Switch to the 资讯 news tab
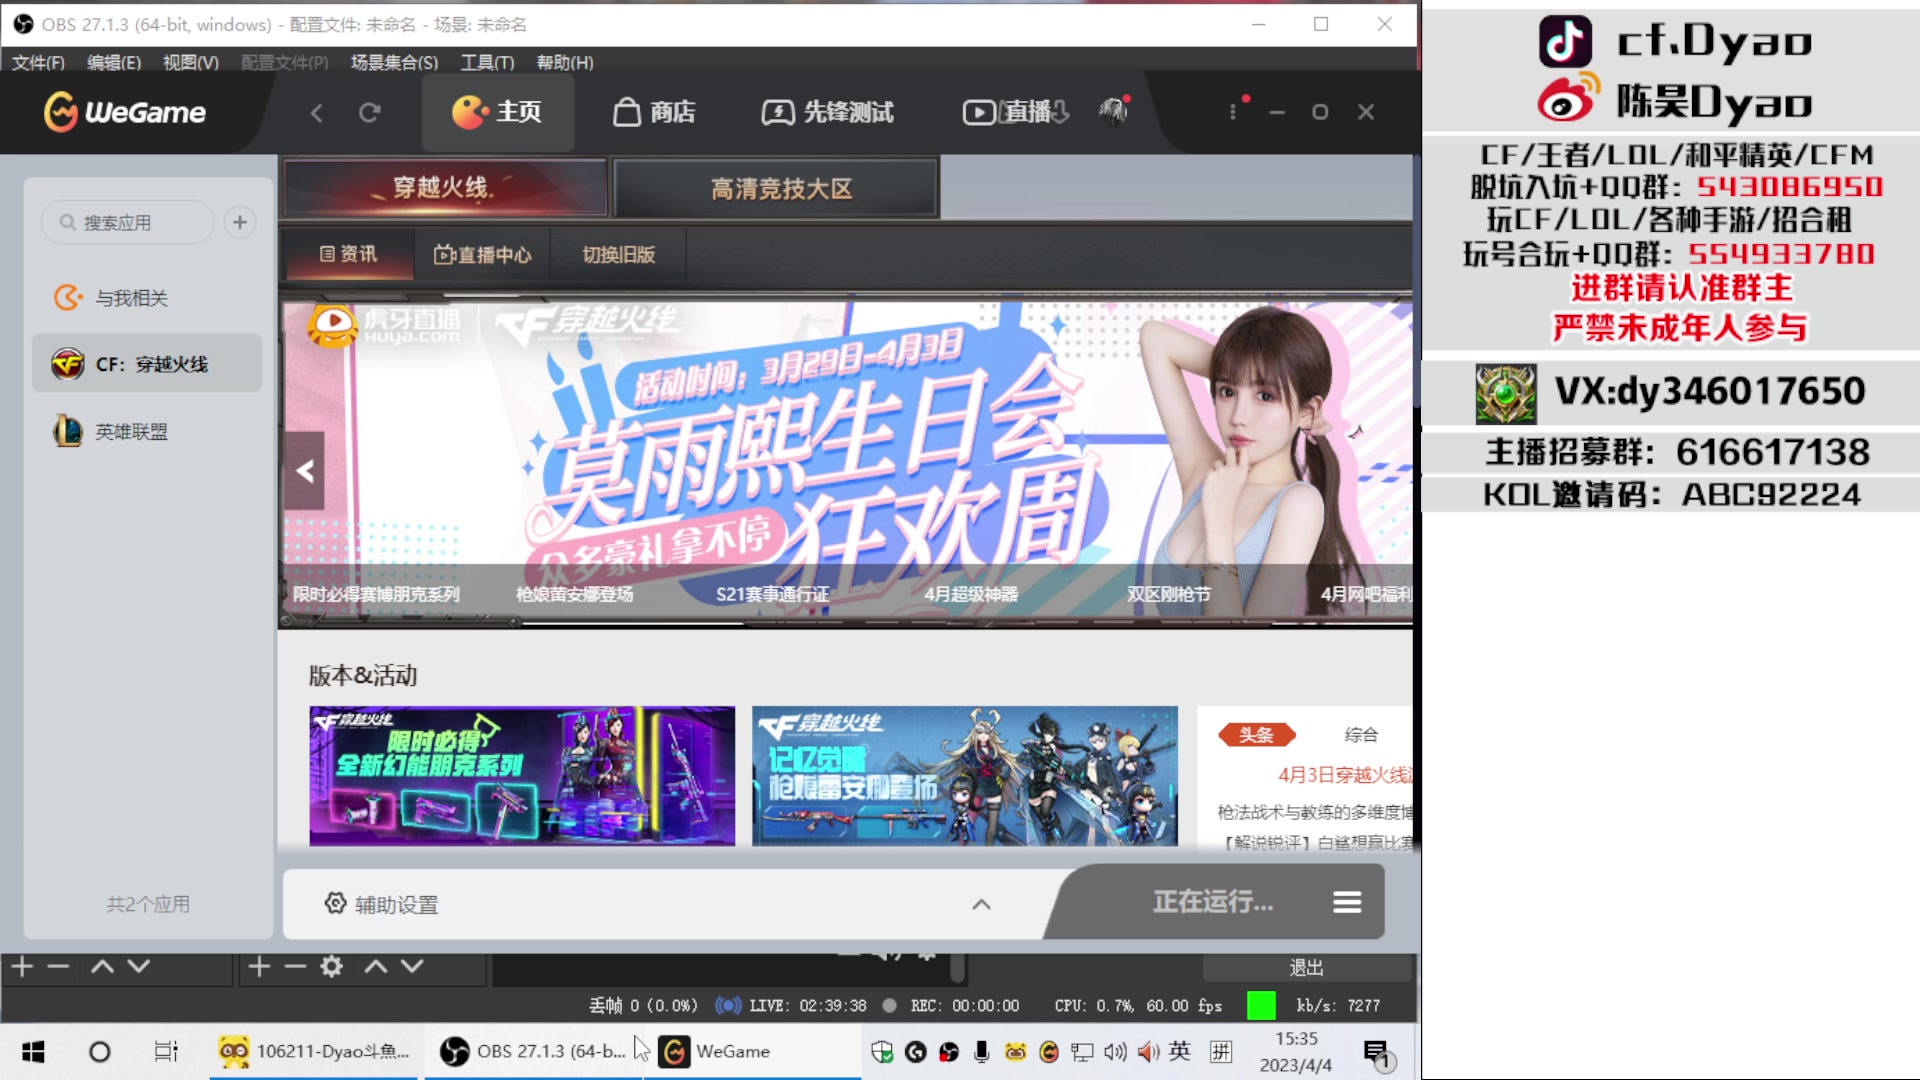The width and height of the screenshot is (1920, 1080). [348, 254]
